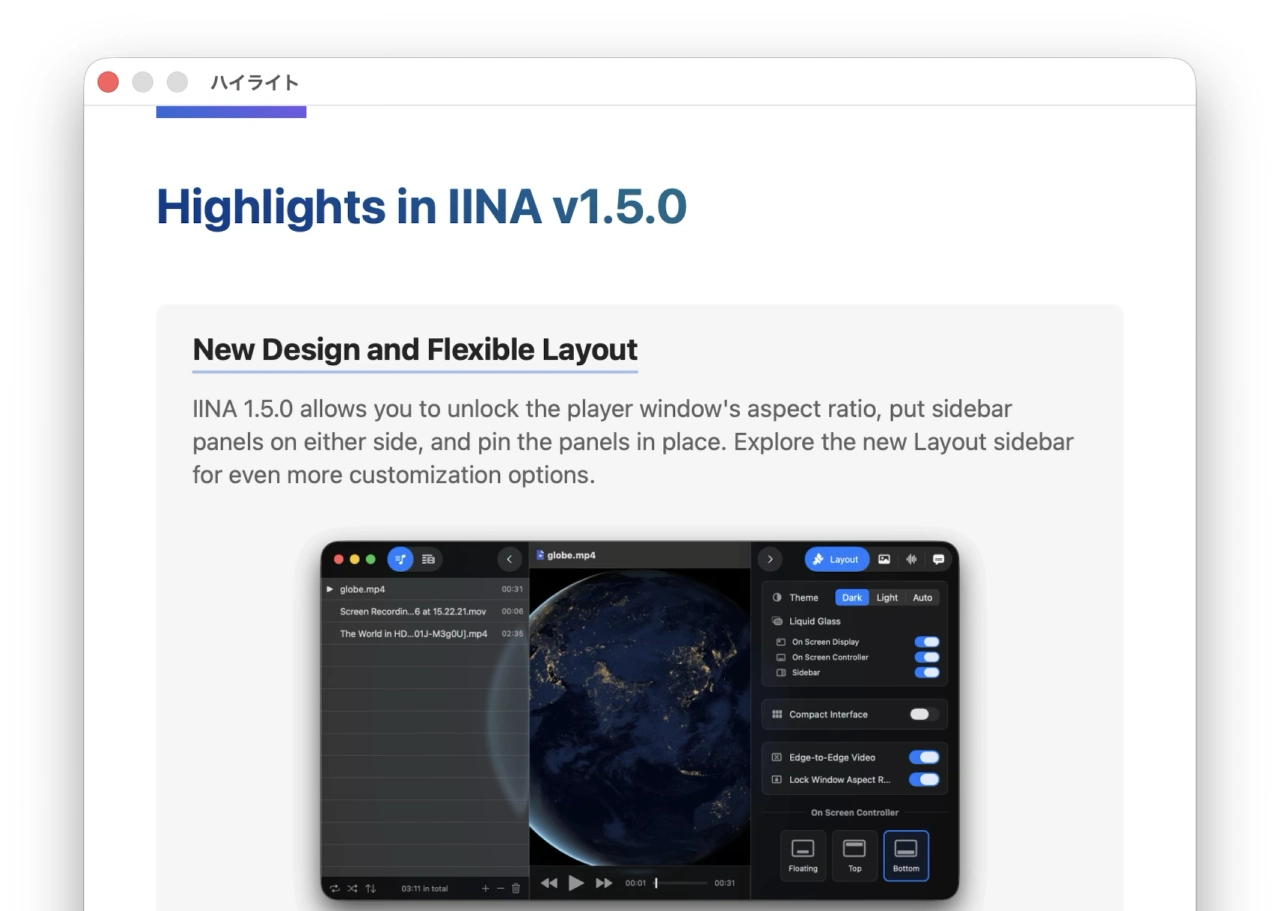Remove item with playlist minus icon
1280x911 pixels.
pos(501,888)
